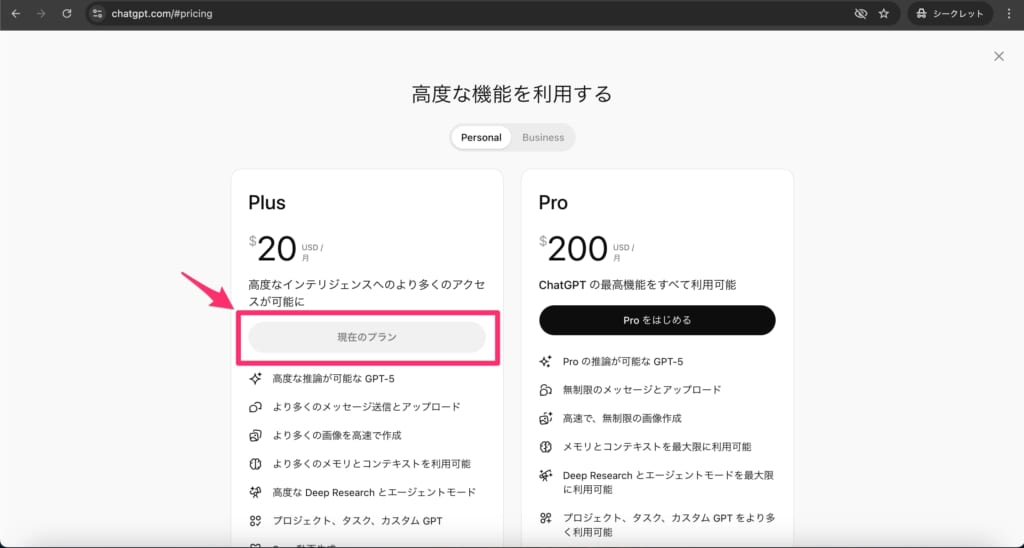Close the pricing dialog with X
The width and height of the screenshot is (1024, 548).
(x=998, y=56)
